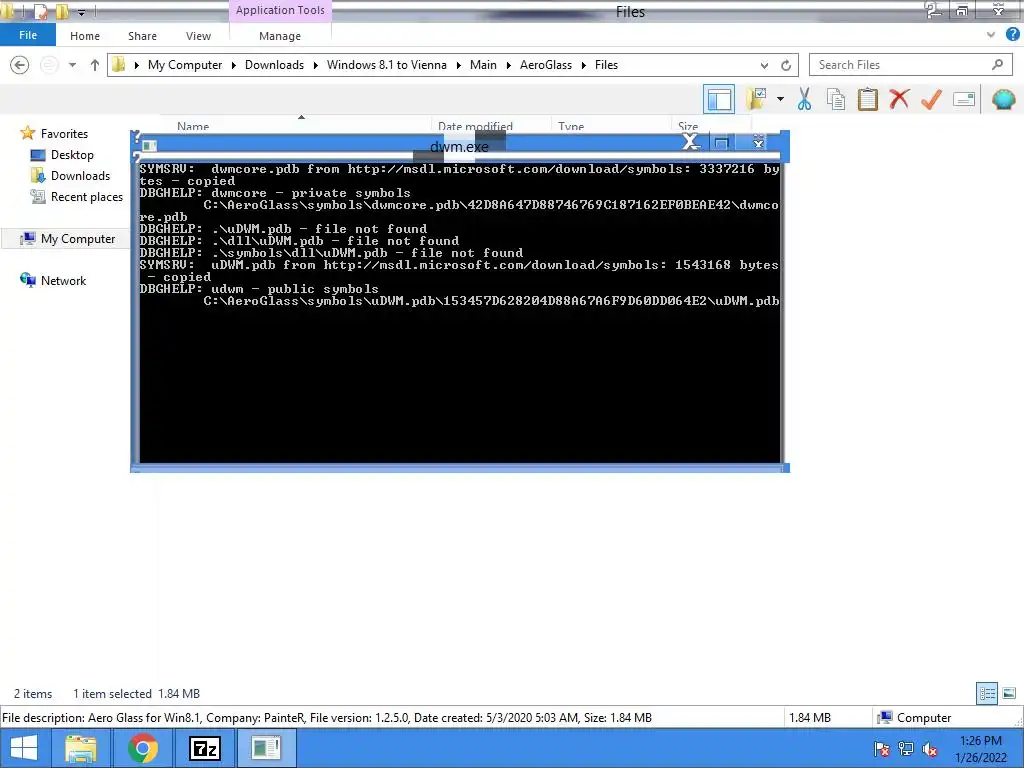Select the Application Tools contextual tab
Viewport: 1024px width, 768px height.
280,10
